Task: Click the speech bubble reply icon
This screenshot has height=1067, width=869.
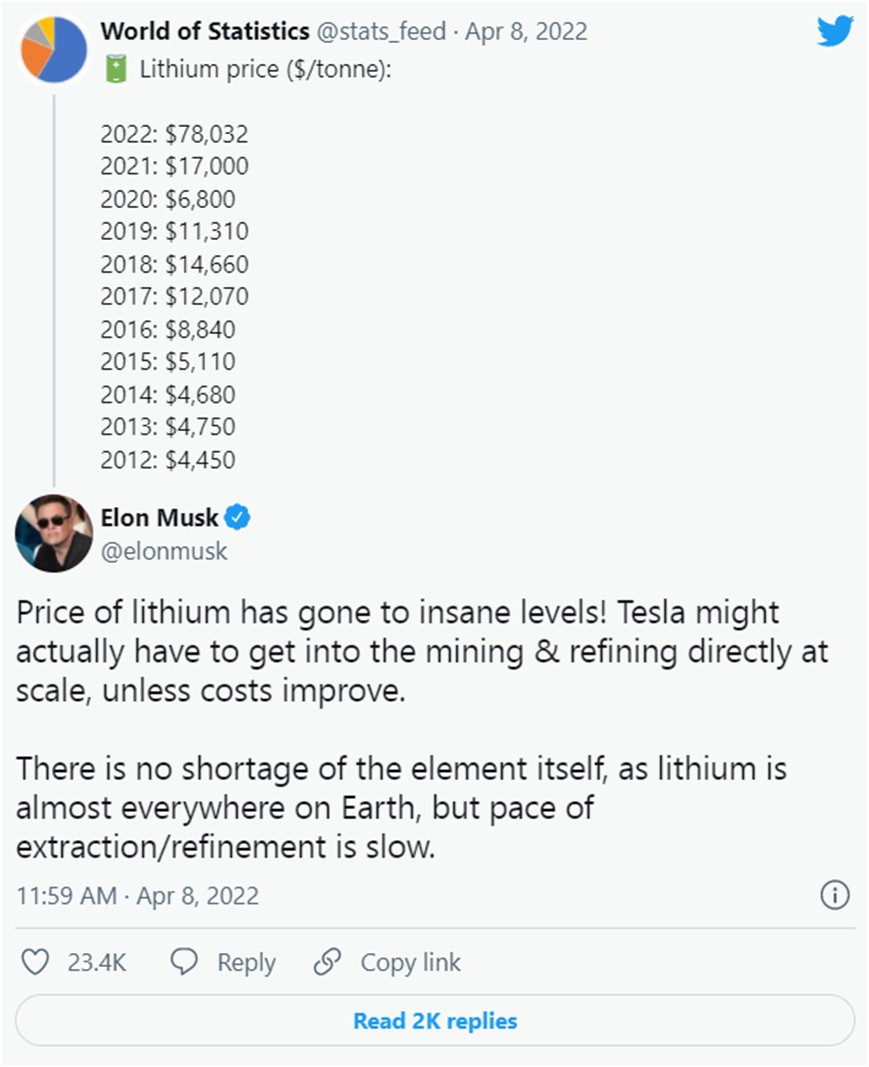Action: click(184, 962)
